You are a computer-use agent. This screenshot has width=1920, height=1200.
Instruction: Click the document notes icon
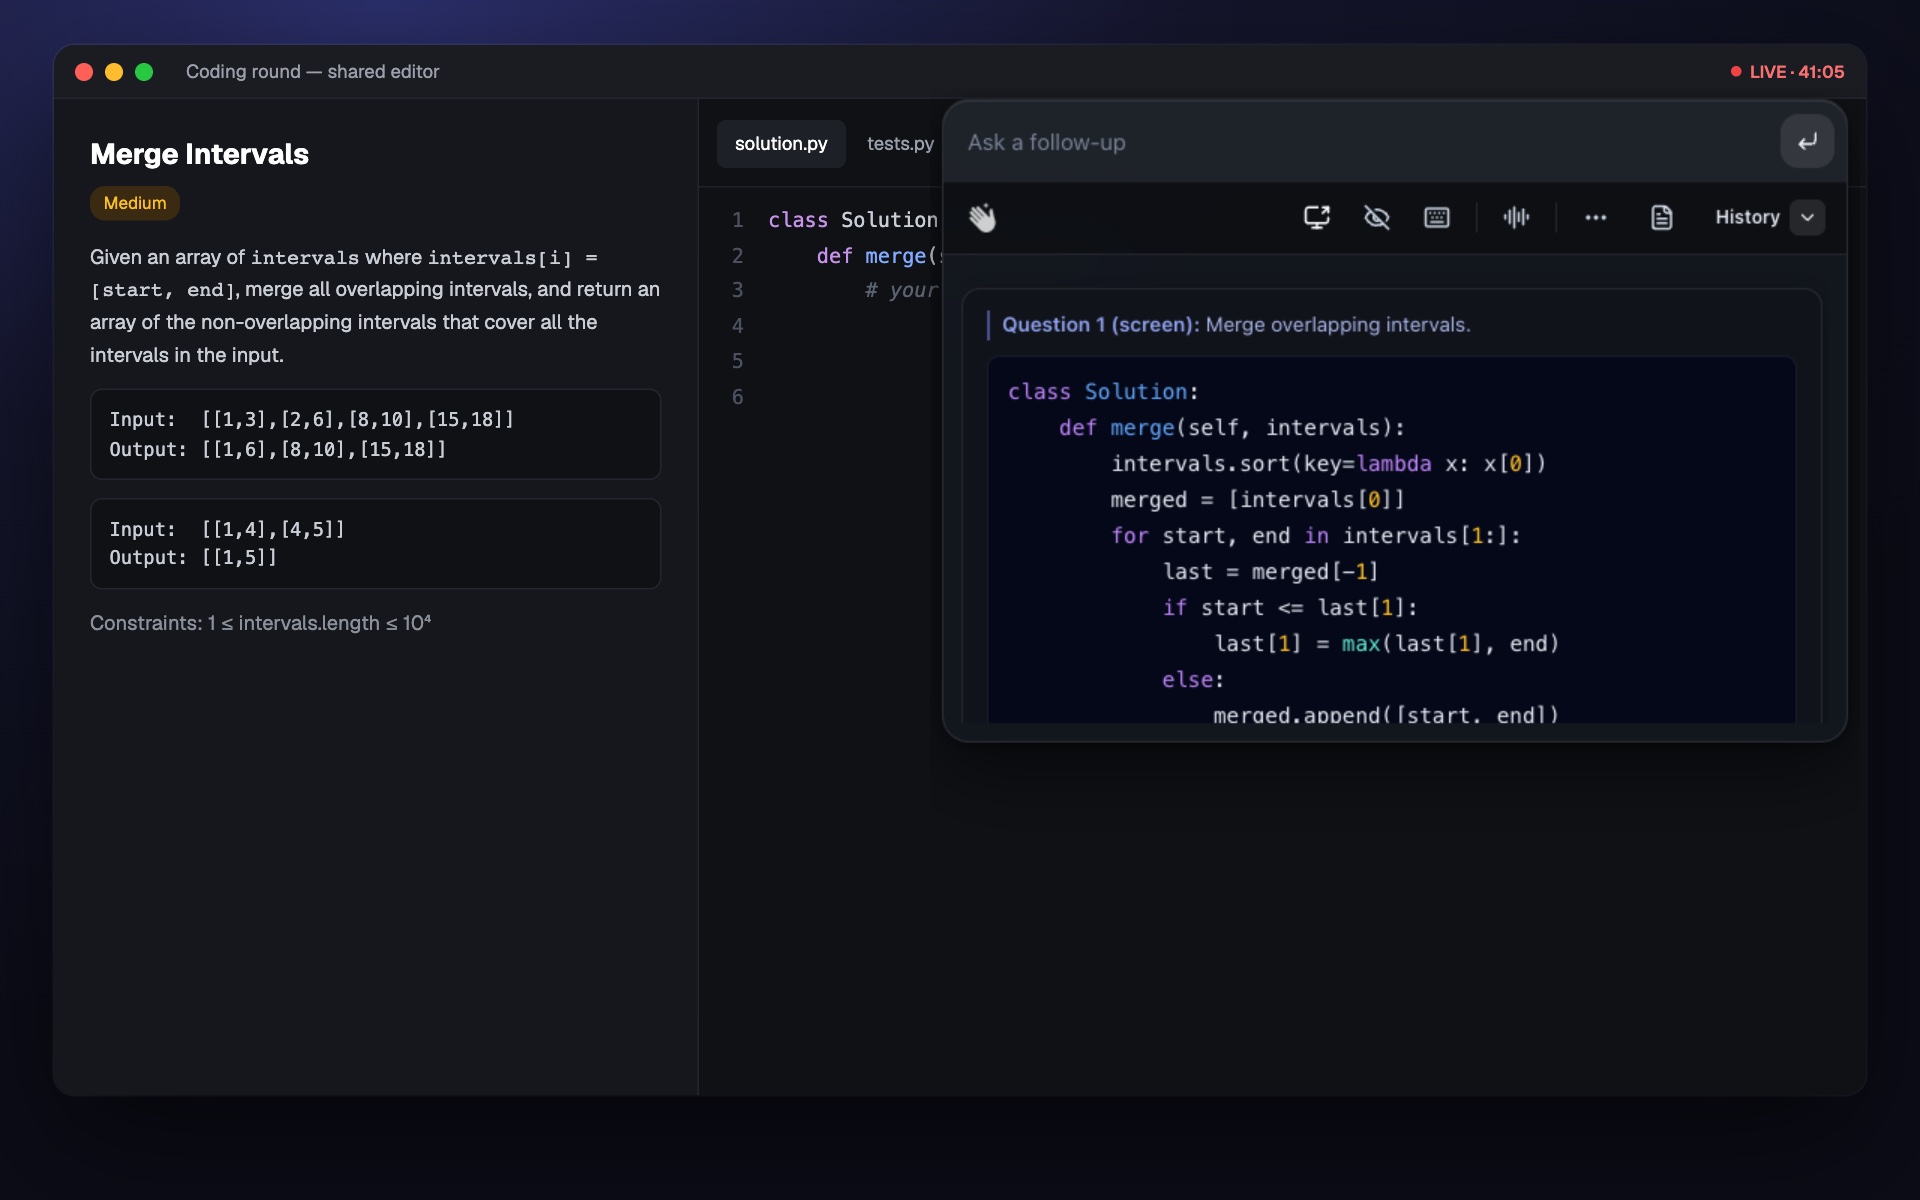[1661, 217]
